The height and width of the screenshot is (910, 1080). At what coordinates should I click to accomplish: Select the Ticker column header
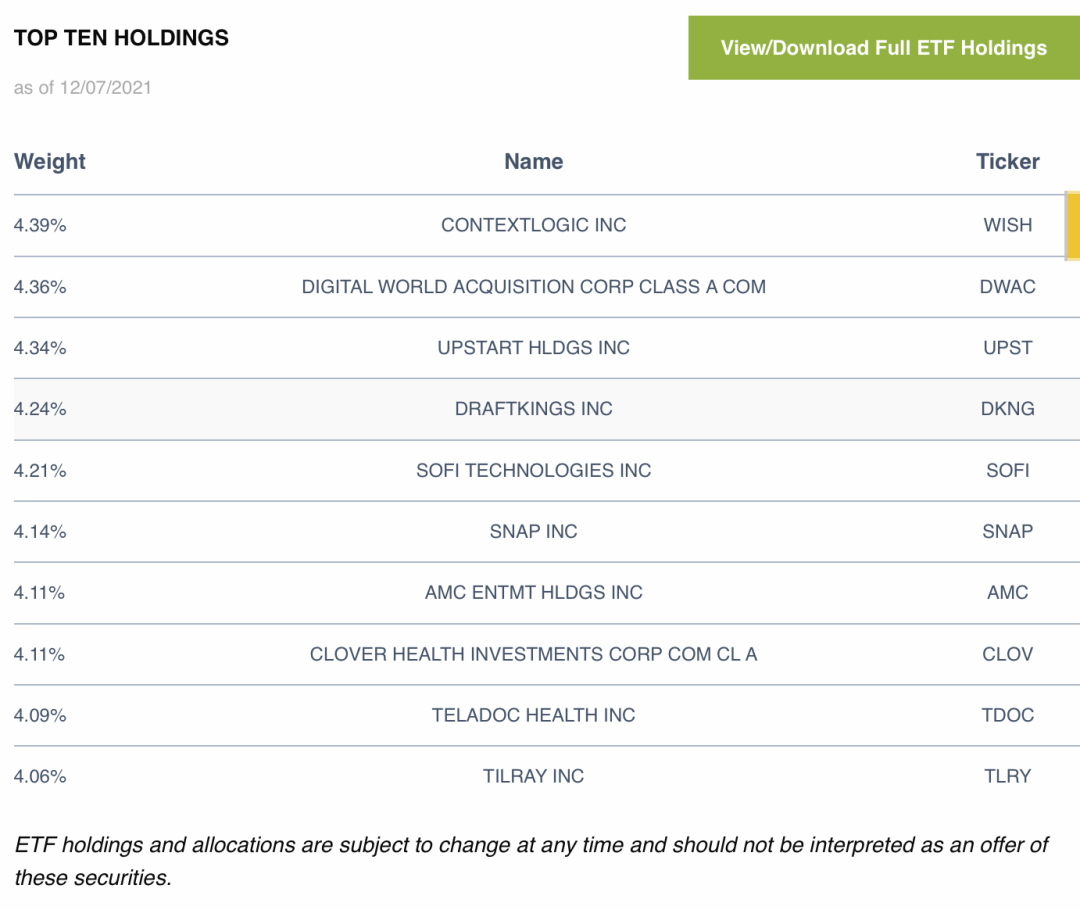point(1007,162)
